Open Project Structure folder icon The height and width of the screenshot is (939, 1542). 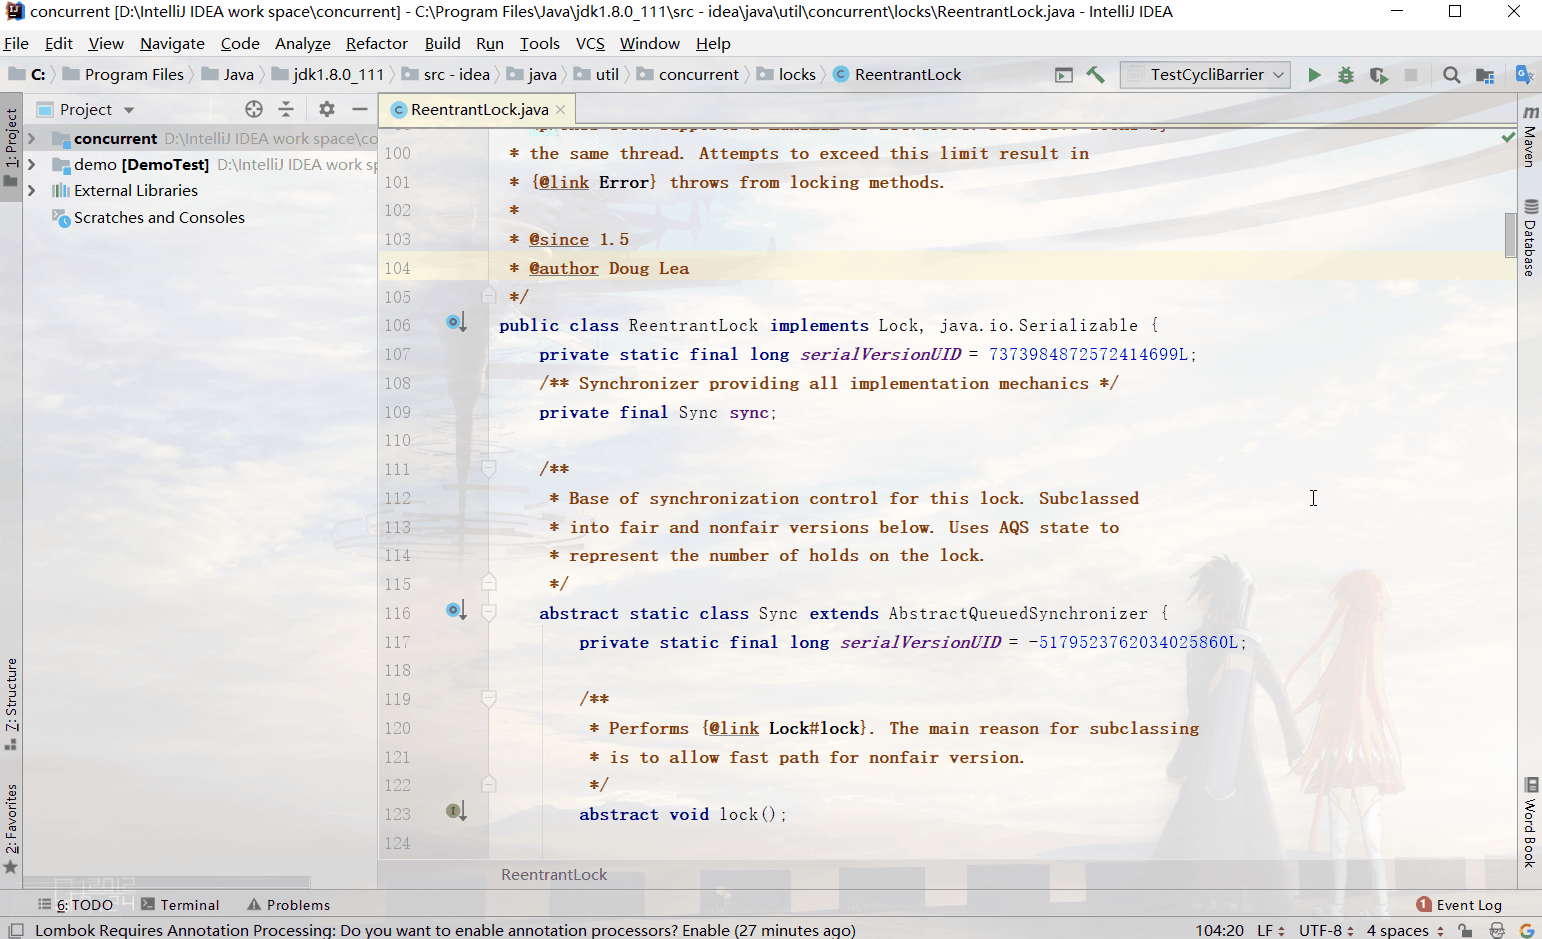[1485, 75]
